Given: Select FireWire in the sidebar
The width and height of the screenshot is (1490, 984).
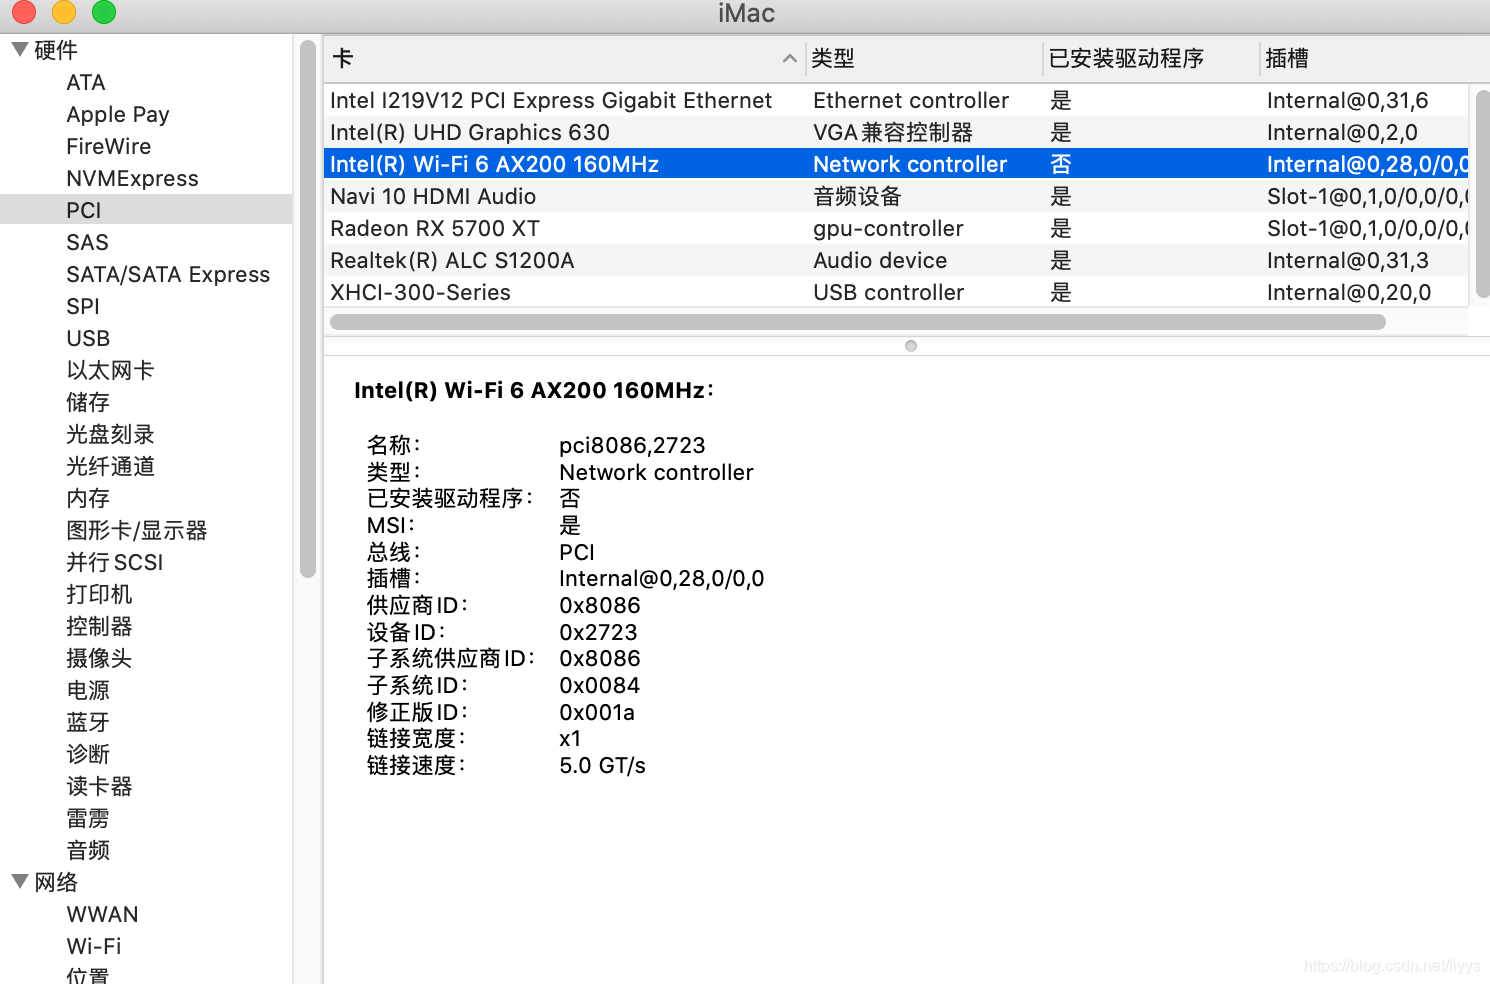Looking at the screenshot, I should [109, 146].
